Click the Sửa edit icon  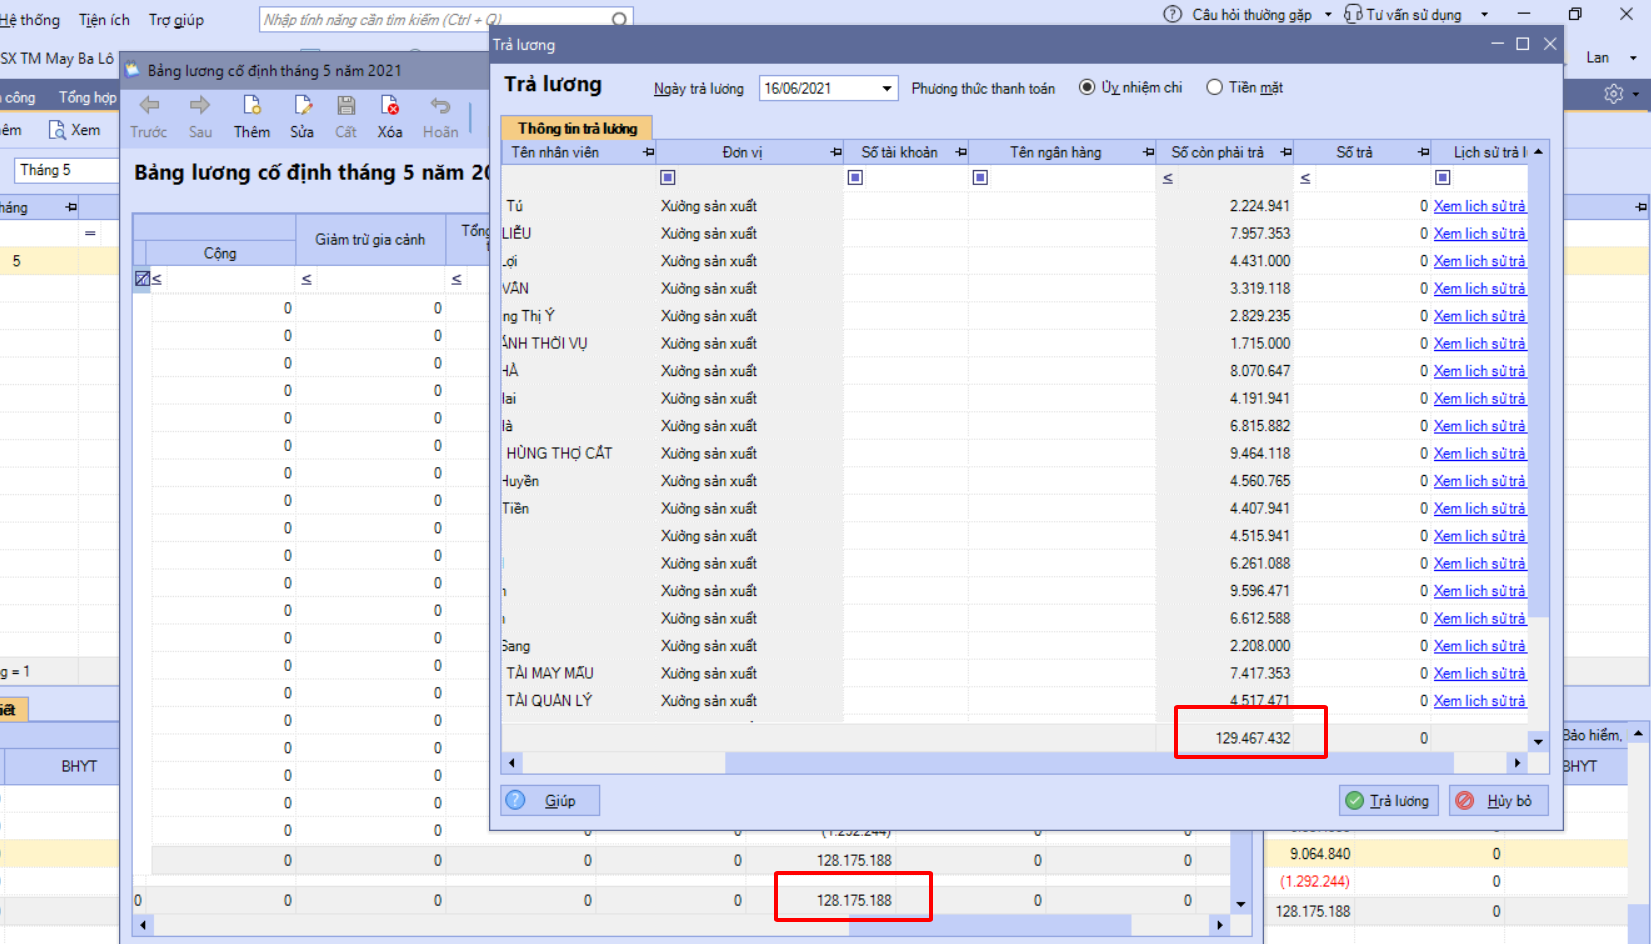(303, 105)
